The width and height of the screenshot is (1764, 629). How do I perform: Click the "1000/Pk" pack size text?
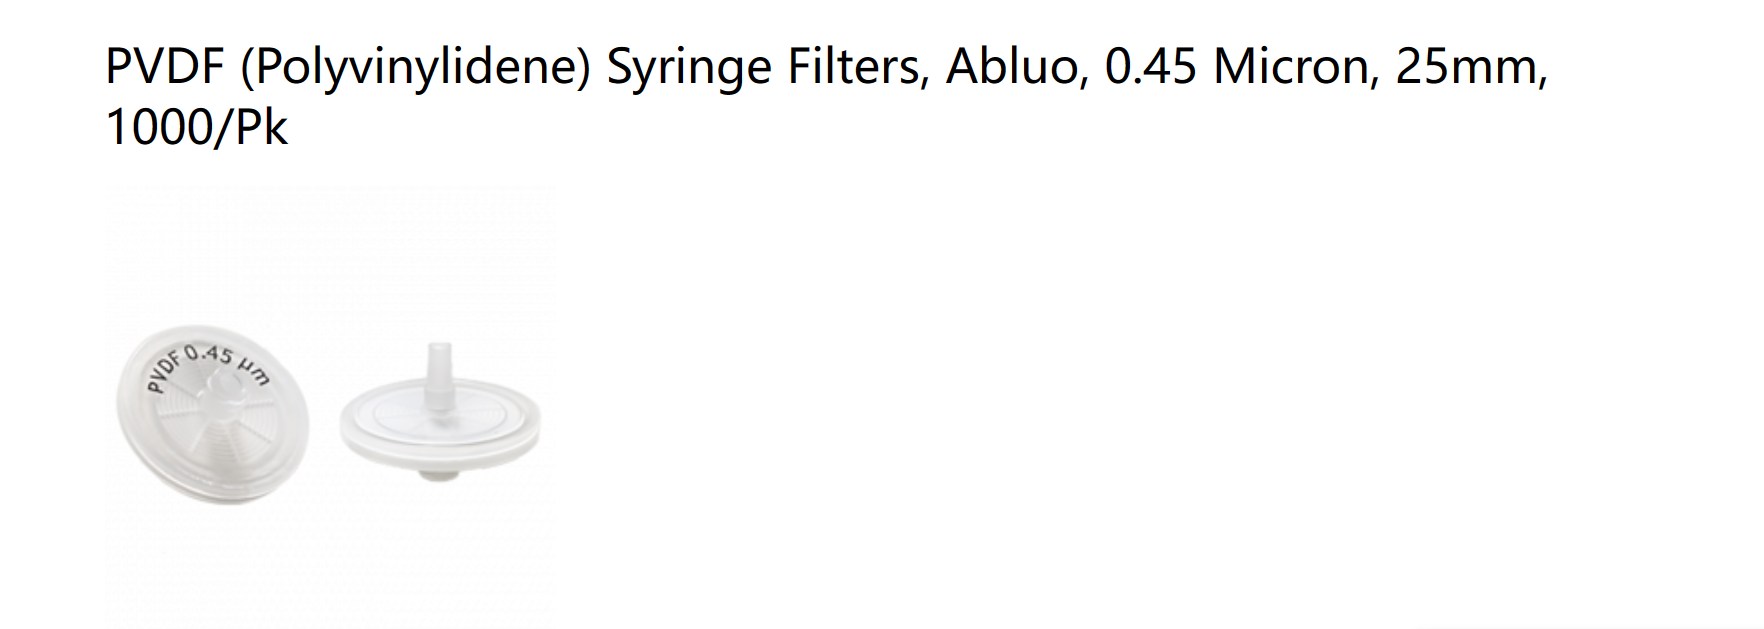(x=197, y=128)
